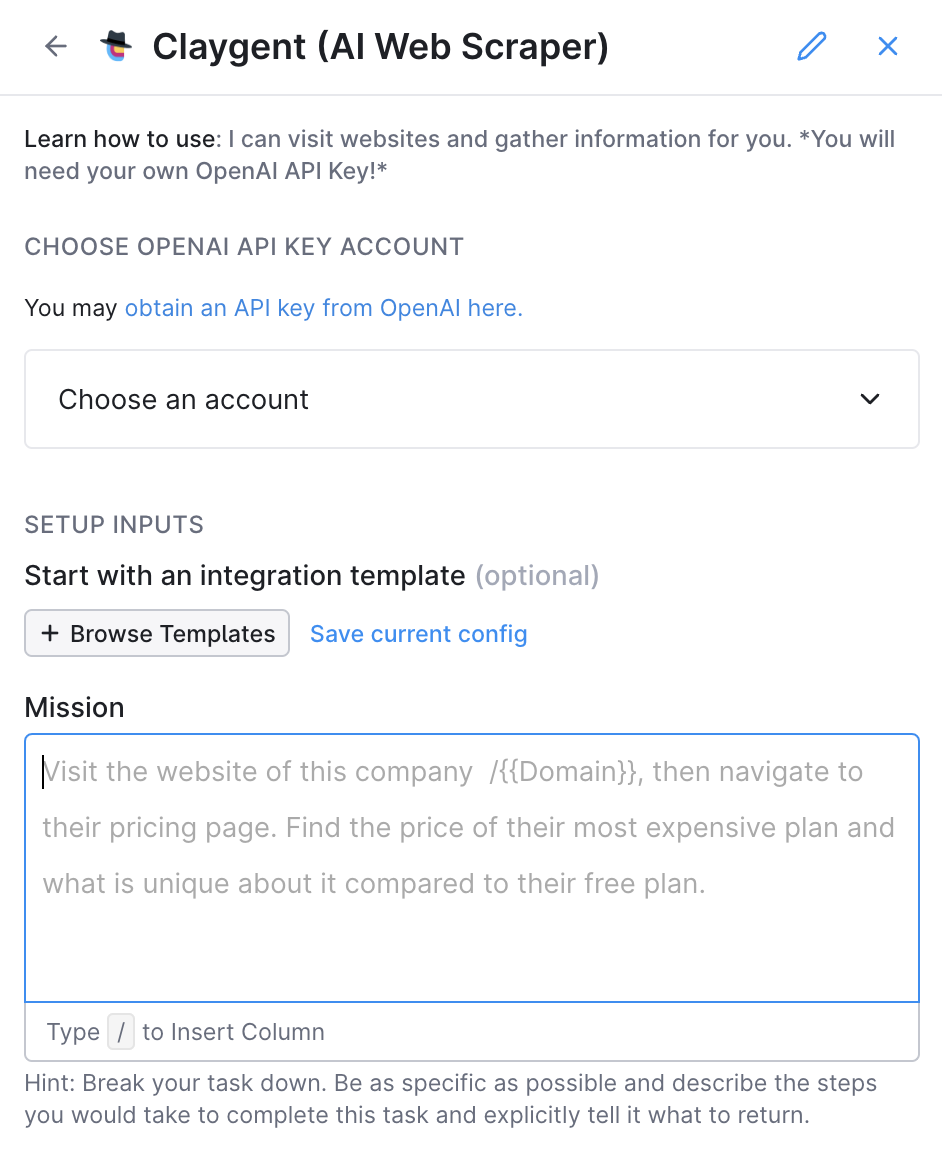Screen dimensions: 942x1154
Task: Close the Claygent panel with the X
Action: pyautogui.click(x=888, y=46)
